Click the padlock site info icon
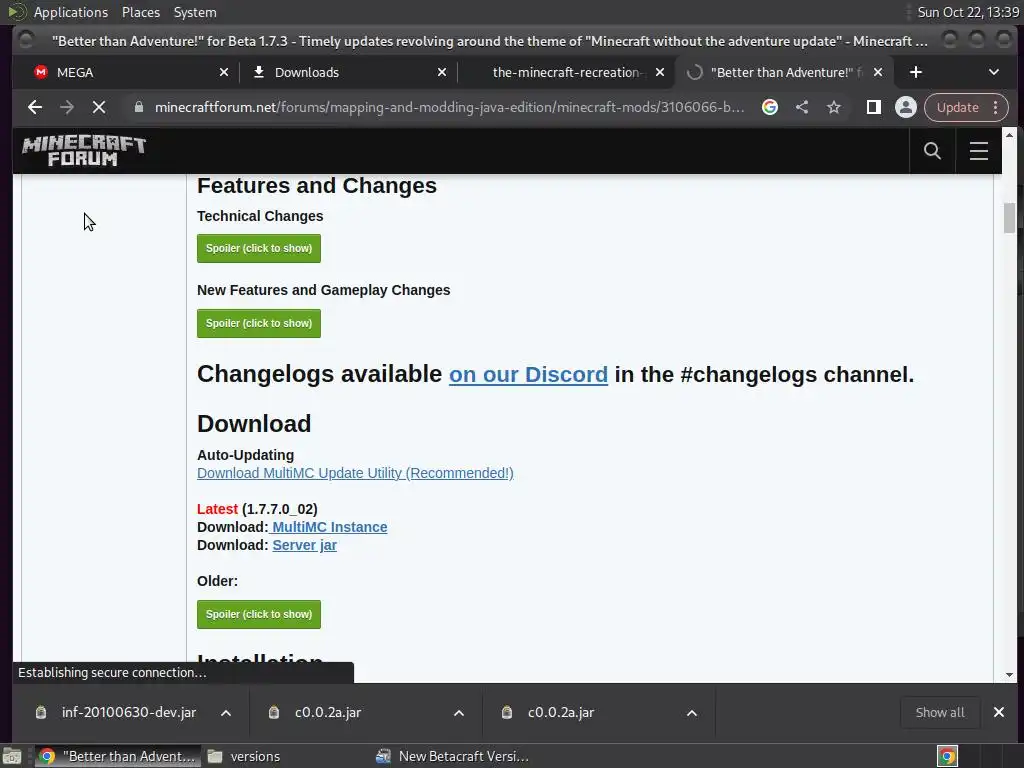Screen dimensions: 1024x768 point(138,107)
